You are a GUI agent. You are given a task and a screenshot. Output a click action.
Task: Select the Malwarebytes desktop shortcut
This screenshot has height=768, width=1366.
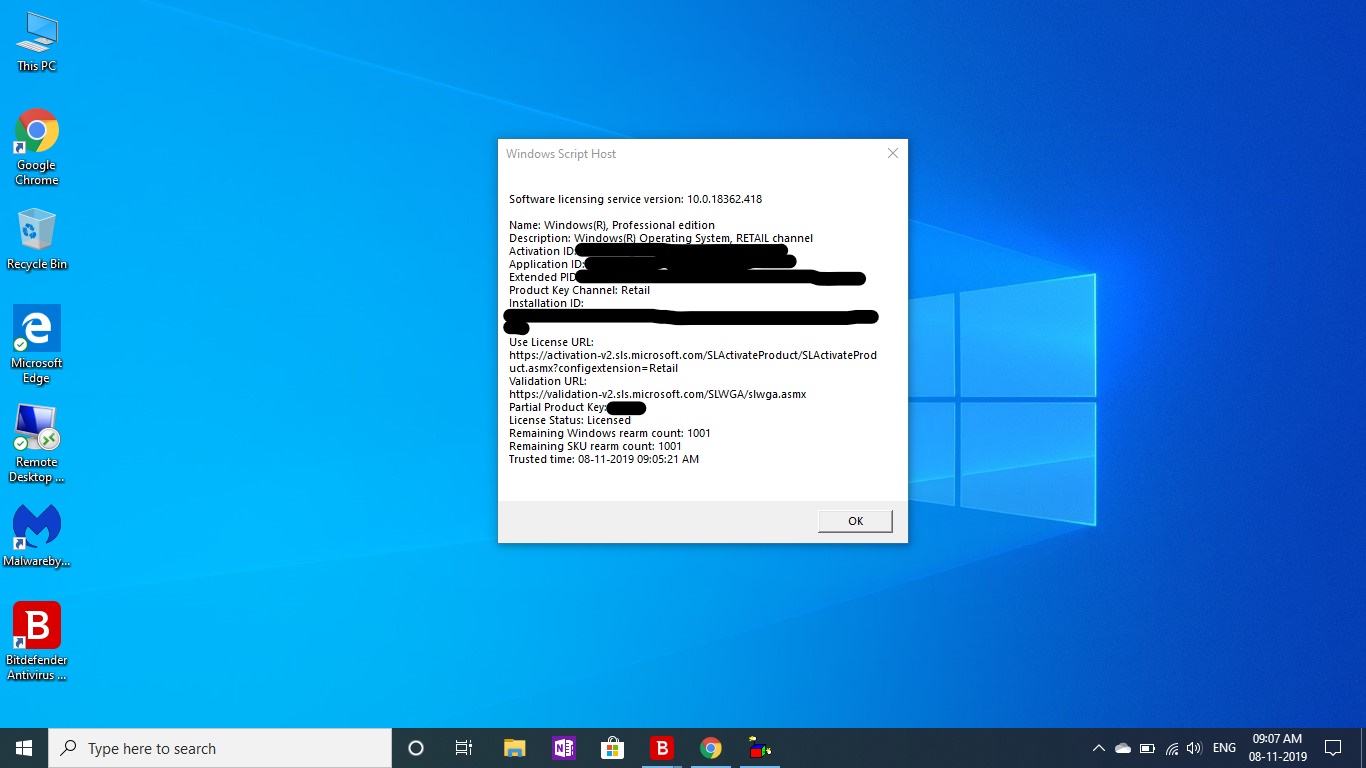pyautogui.click(x=37, y=536)
